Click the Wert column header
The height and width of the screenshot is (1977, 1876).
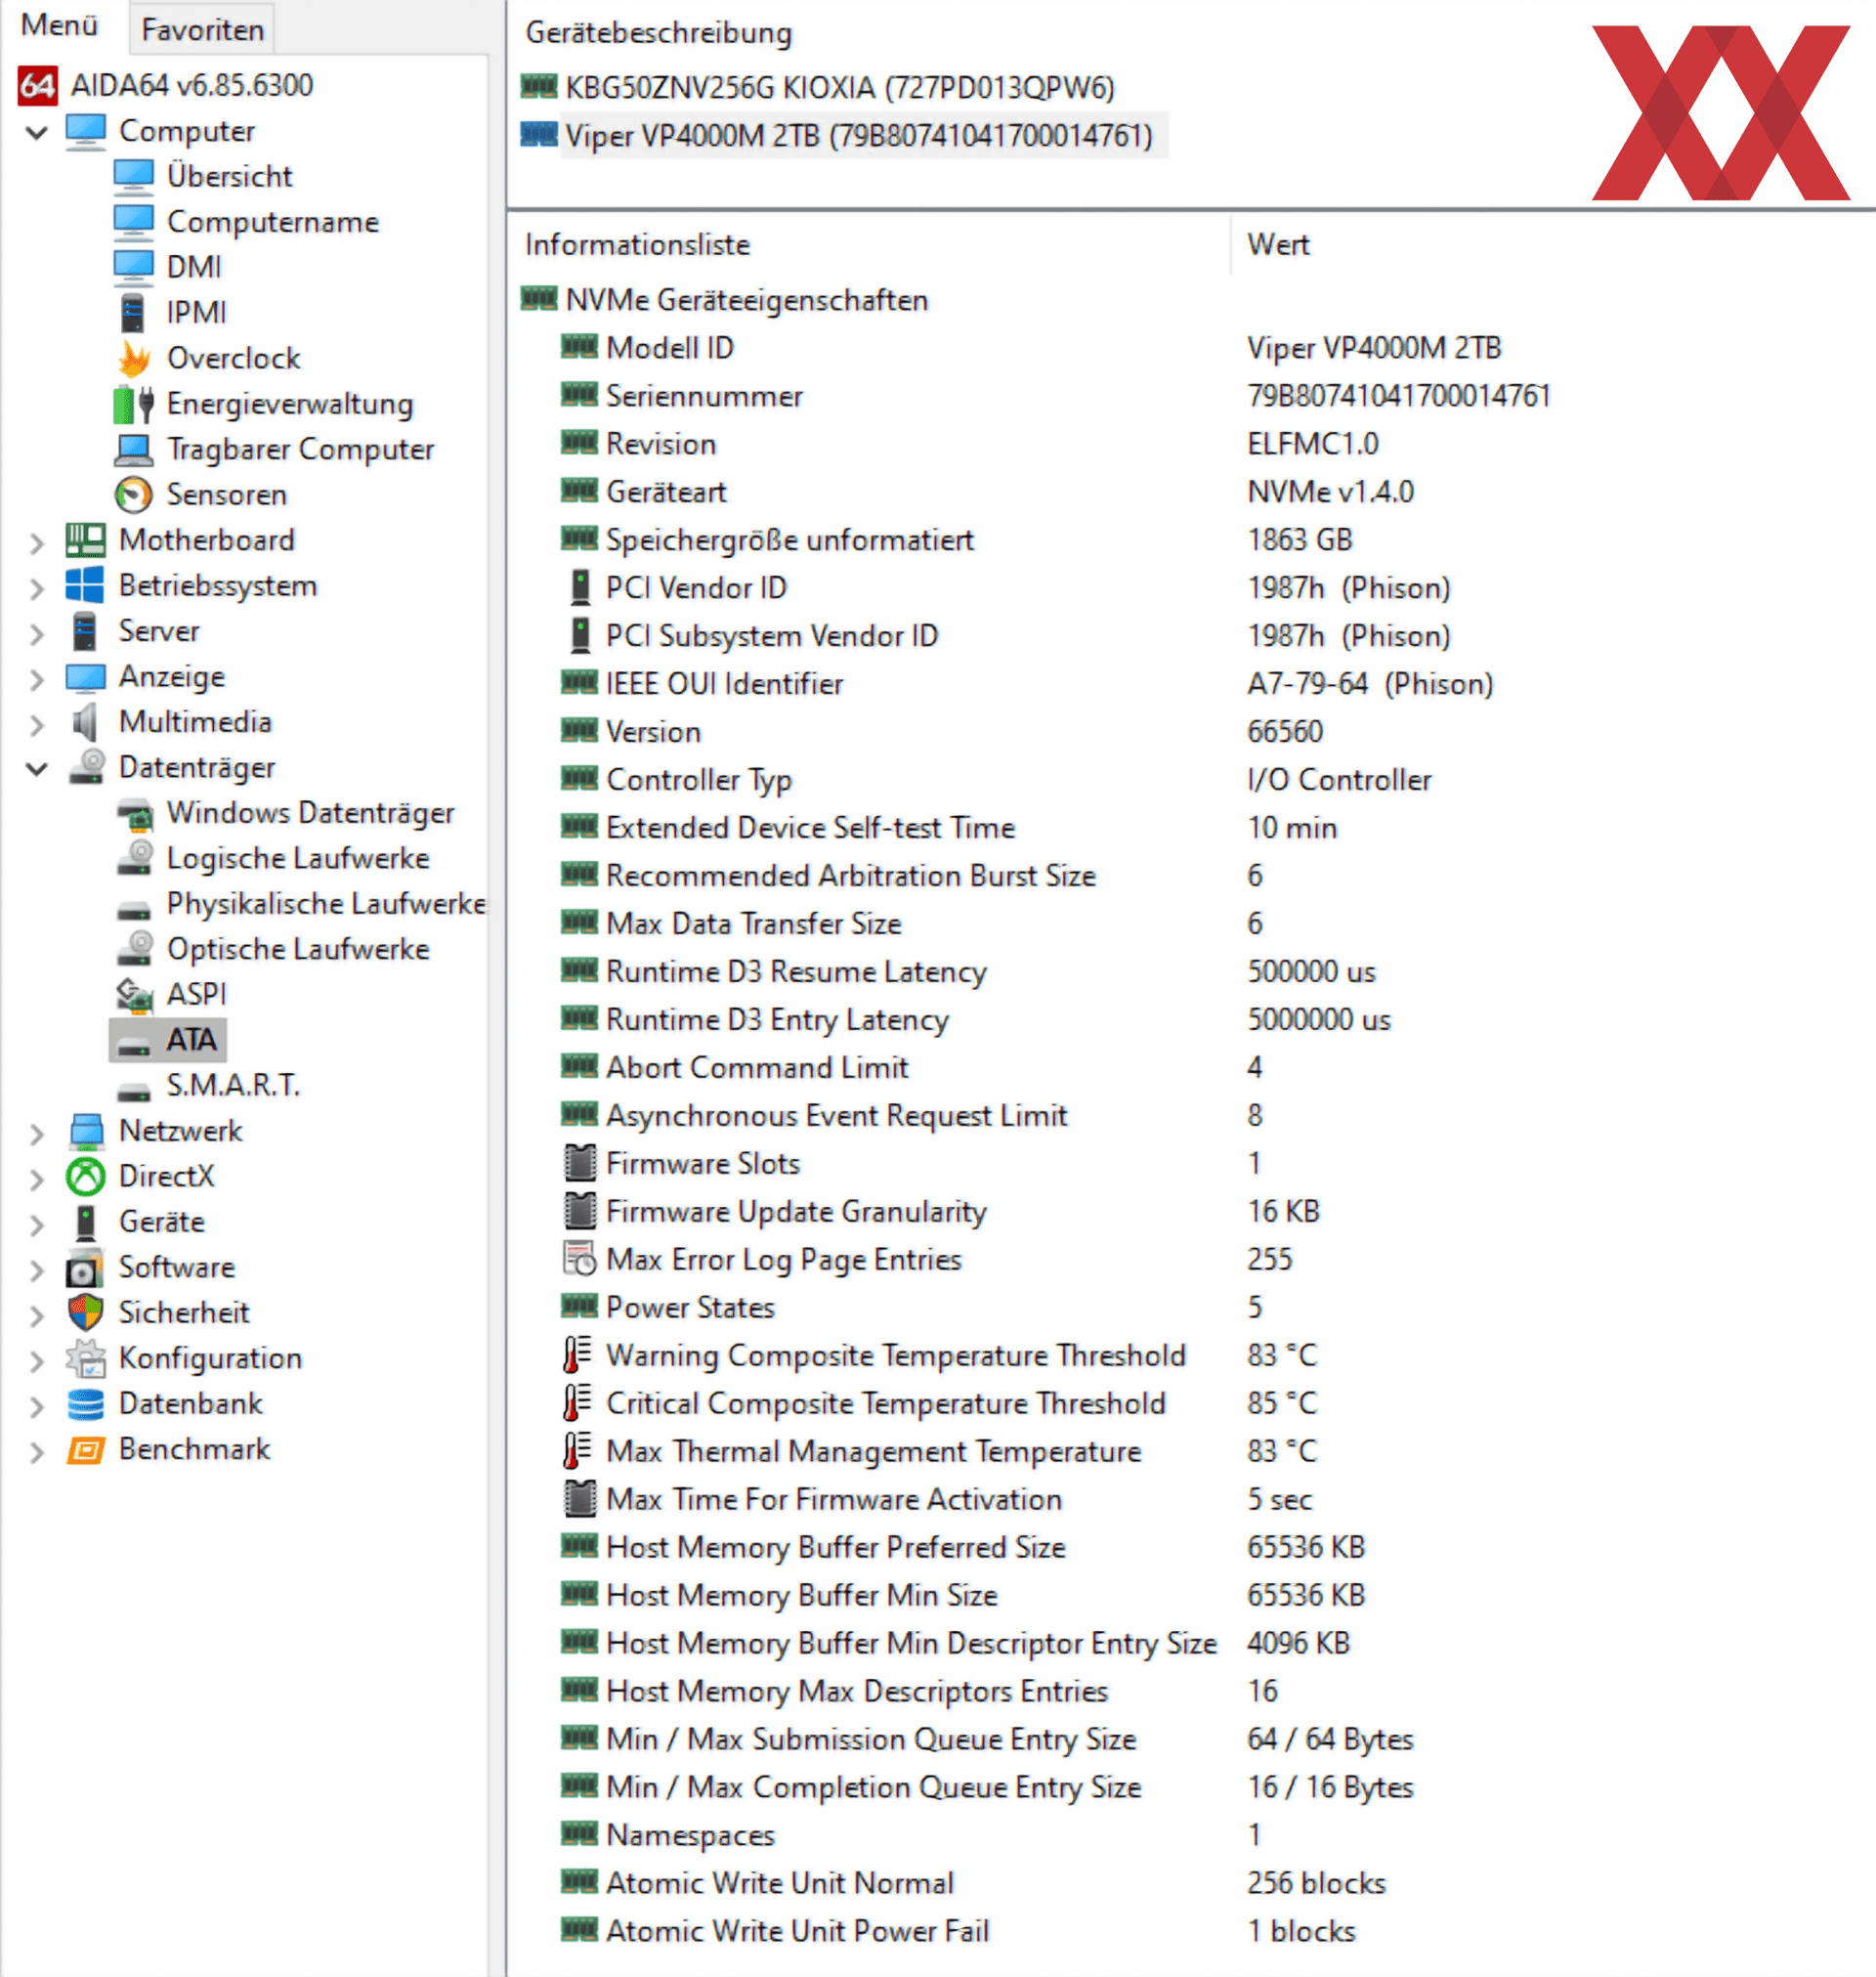tap(1278, 246)
